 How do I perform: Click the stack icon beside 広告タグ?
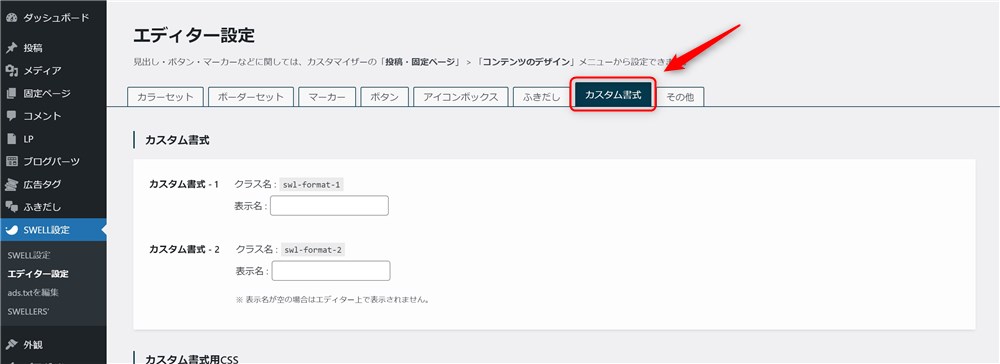click(11, 184)
